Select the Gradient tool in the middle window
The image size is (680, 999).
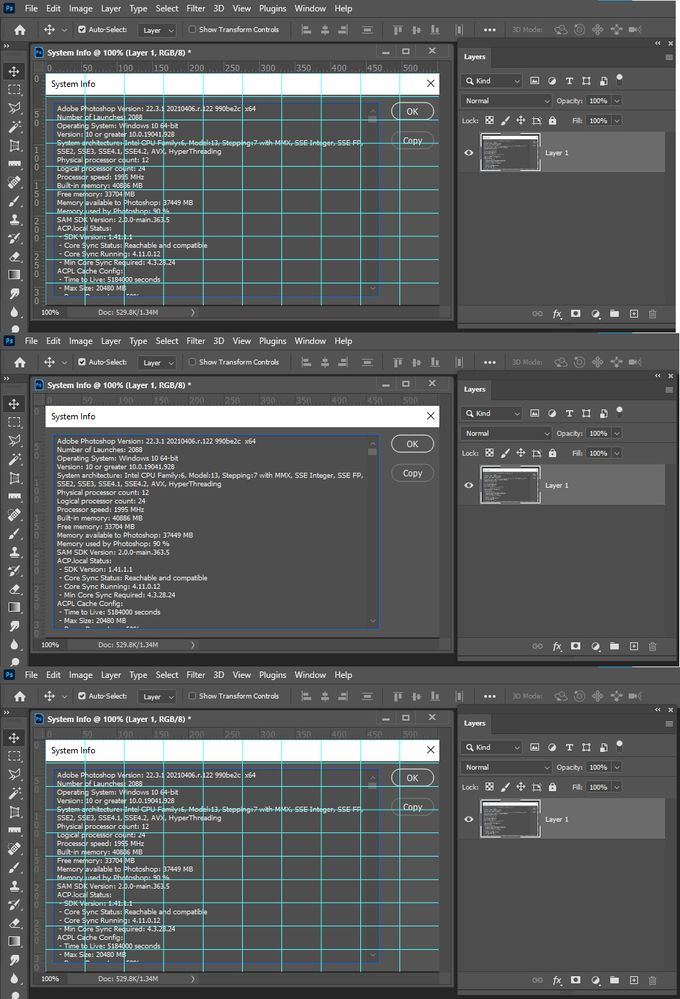(14, 607)
